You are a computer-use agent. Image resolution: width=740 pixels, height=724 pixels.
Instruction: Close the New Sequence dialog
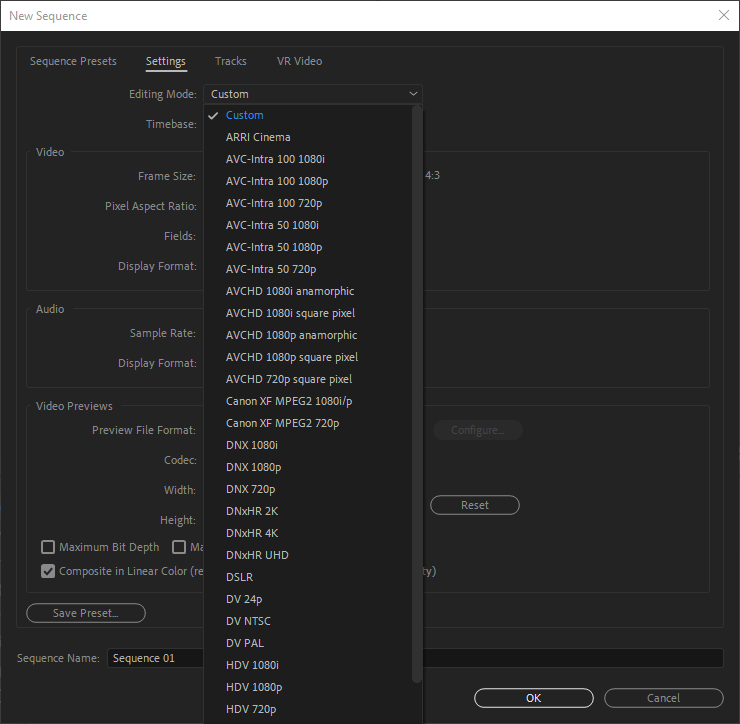[723, 15]
